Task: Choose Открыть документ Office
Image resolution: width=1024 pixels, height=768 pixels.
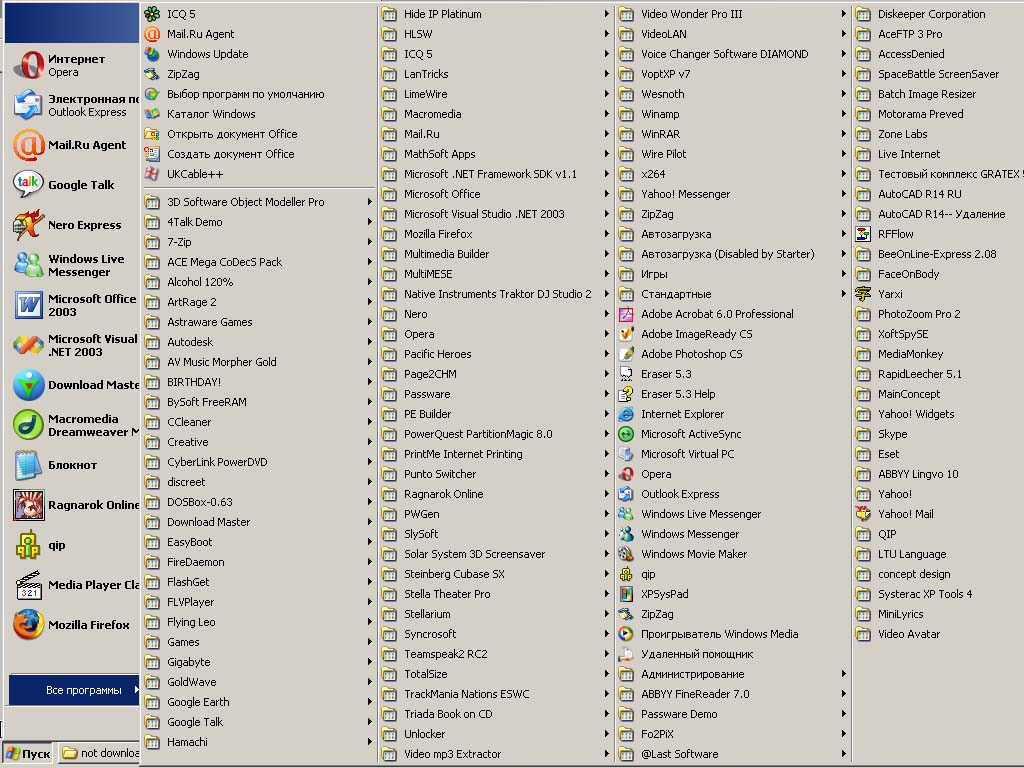Action: 259,134
